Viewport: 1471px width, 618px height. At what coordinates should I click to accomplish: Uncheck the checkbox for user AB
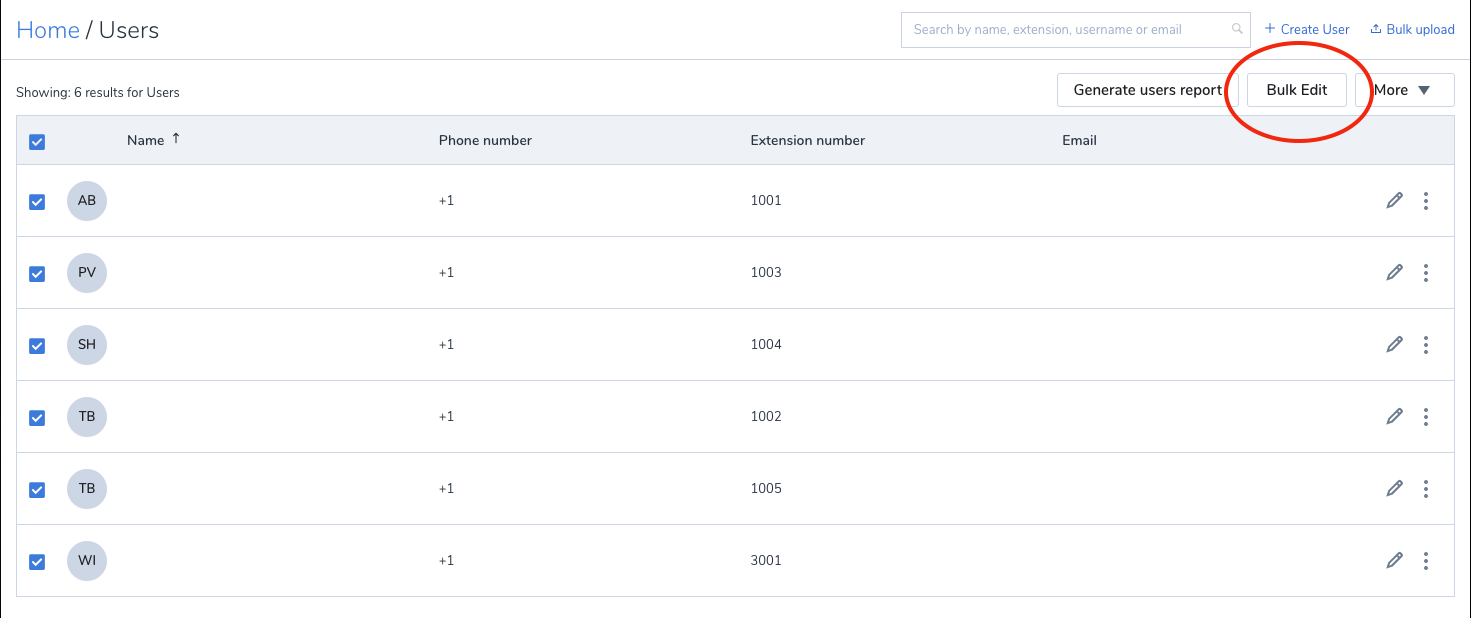point(37,202)
